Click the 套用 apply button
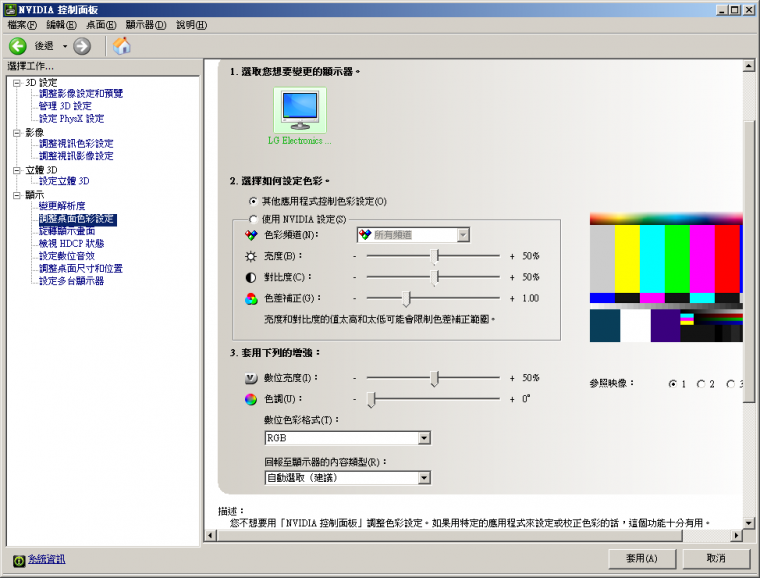 pos(638,558)
